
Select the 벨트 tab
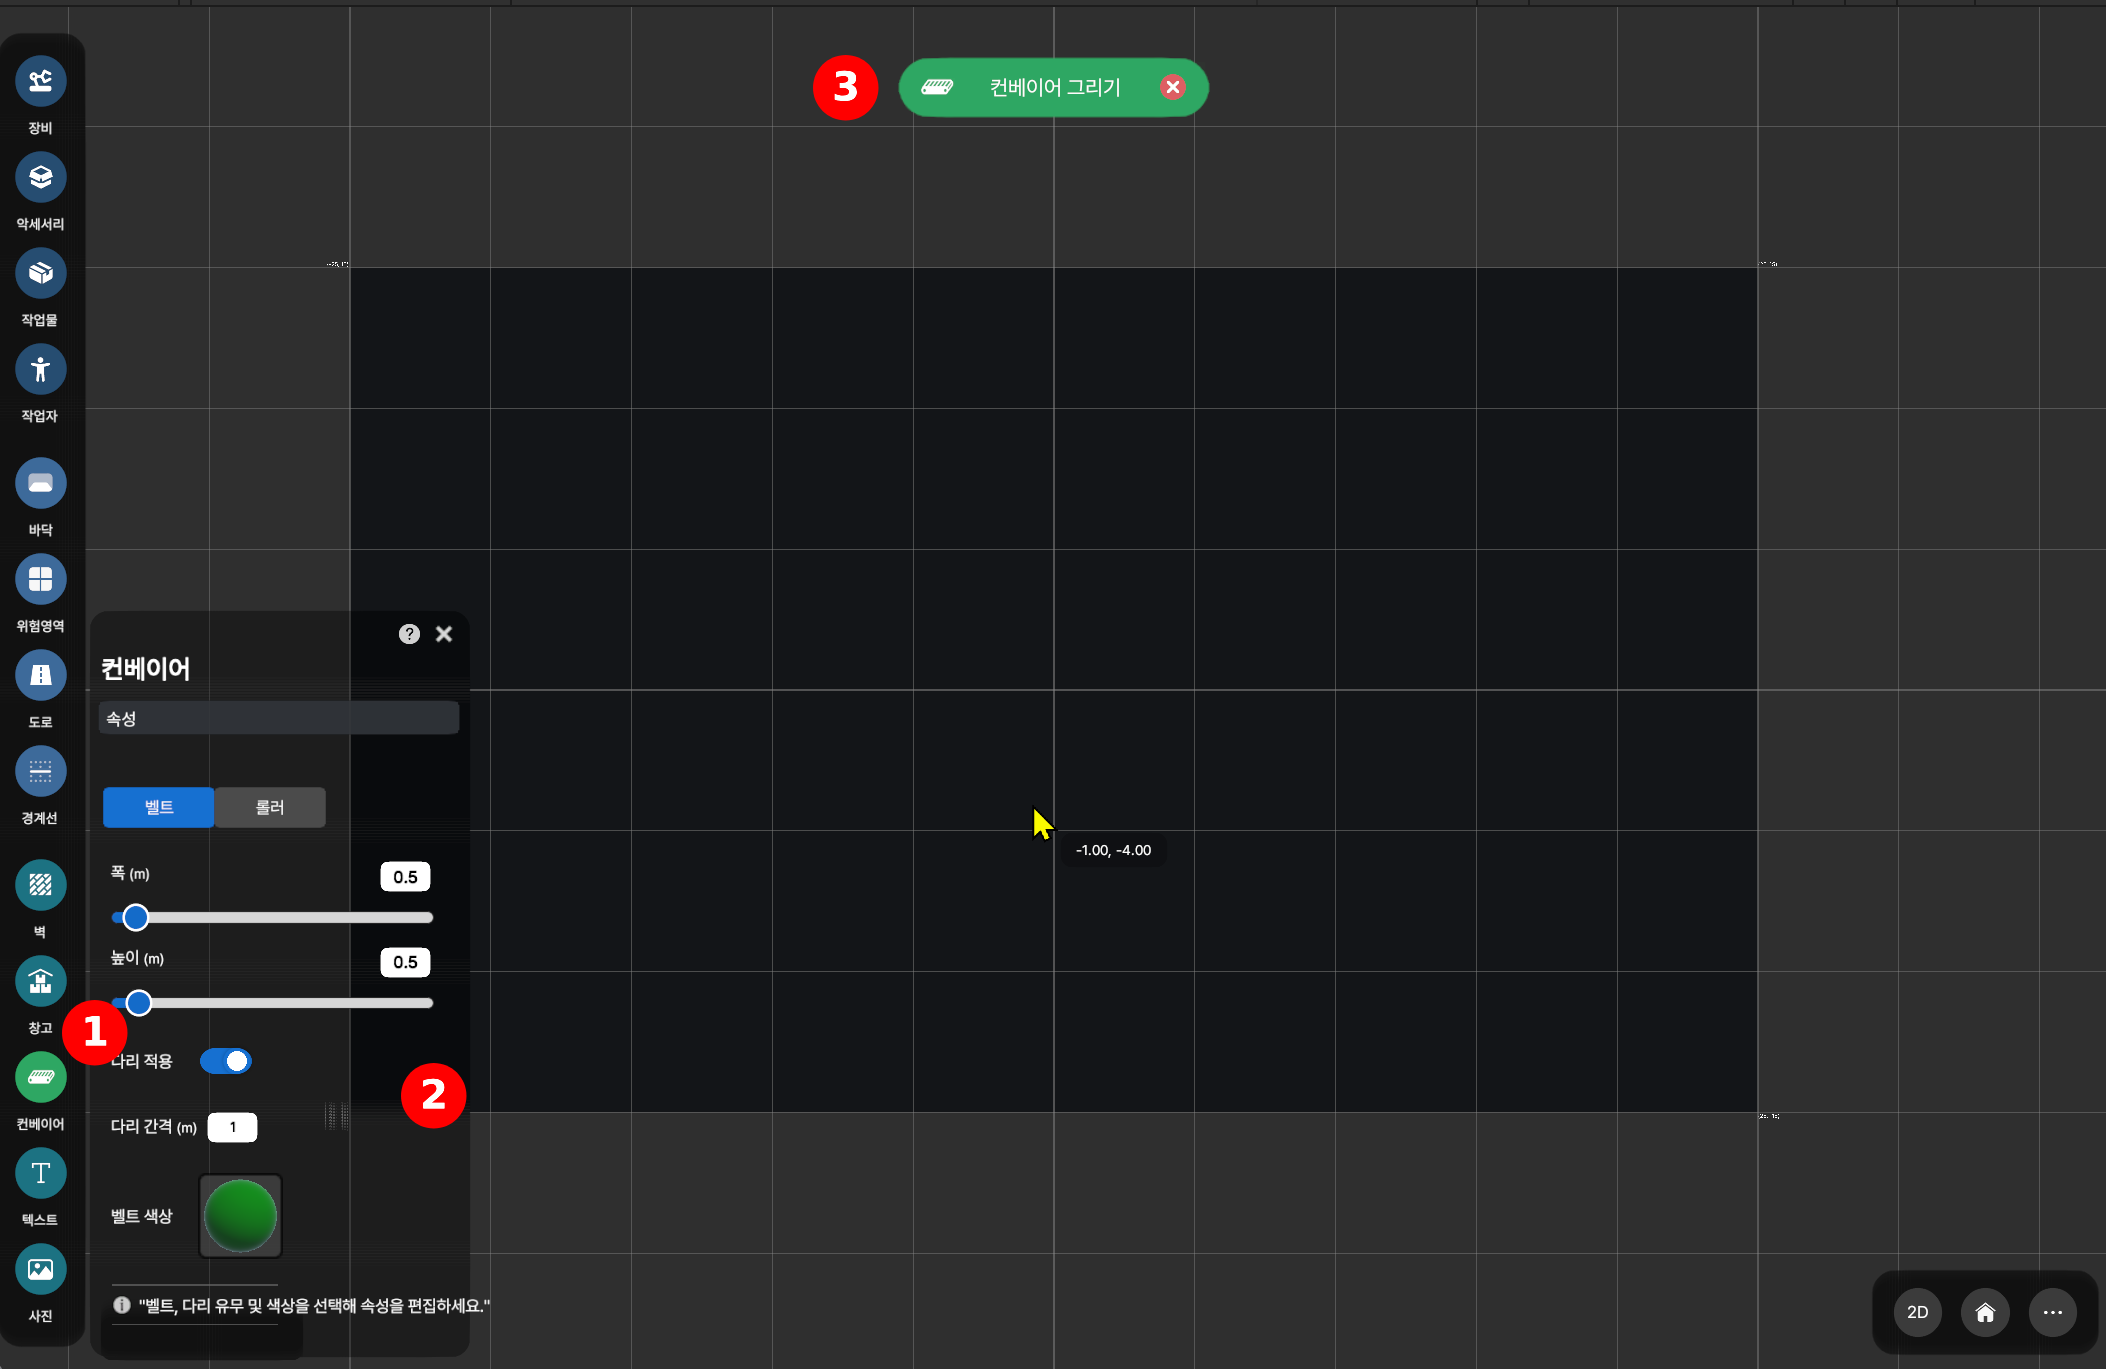point(159,807)
